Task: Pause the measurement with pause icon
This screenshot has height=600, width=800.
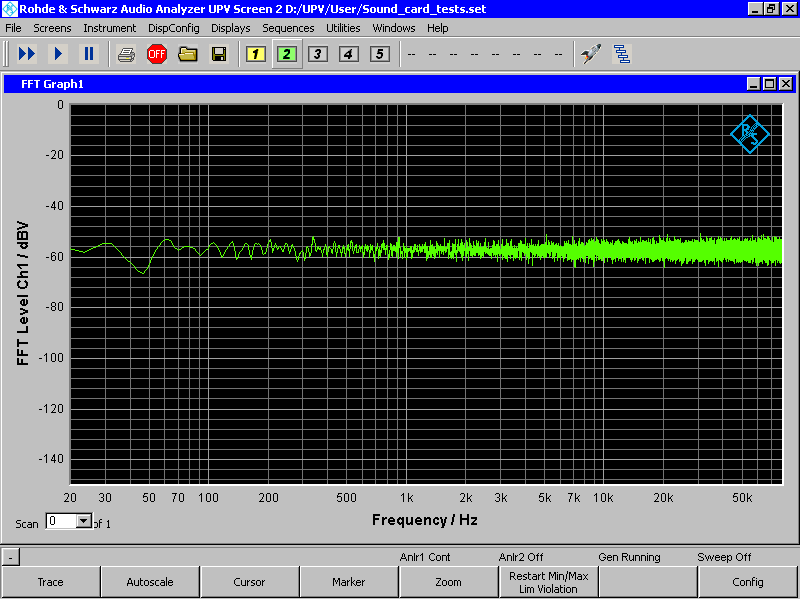Action: point(89,54)
